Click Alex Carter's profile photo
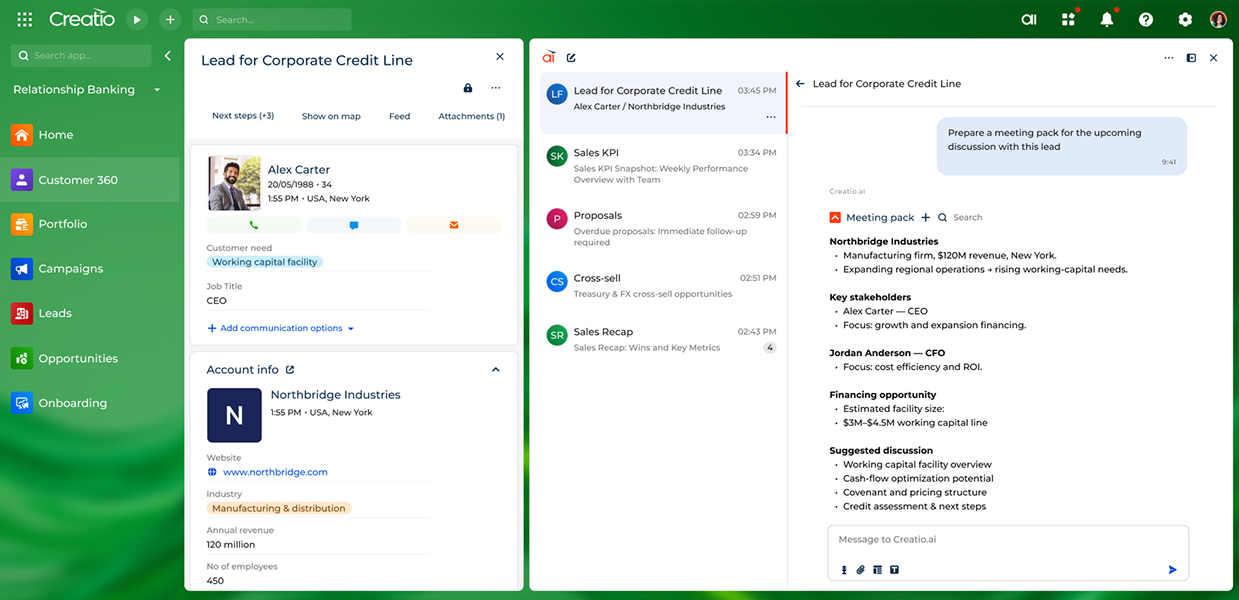This screenshot has height=600, width=1239. 234,183
